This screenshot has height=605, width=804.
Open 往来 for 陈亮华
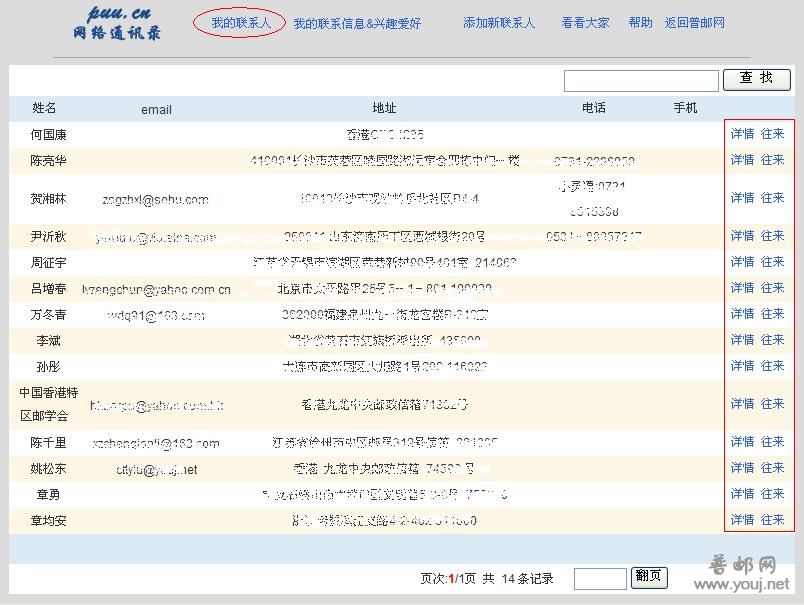coord(772,160)
